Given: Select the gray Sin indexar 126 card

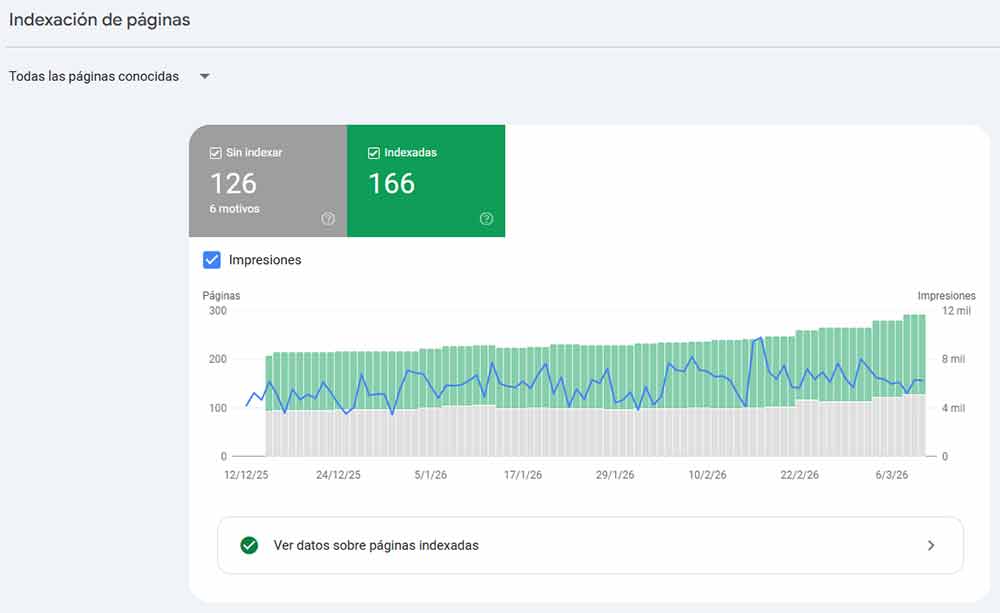Looking at the screenshot, I should click(x=267, y=181).
